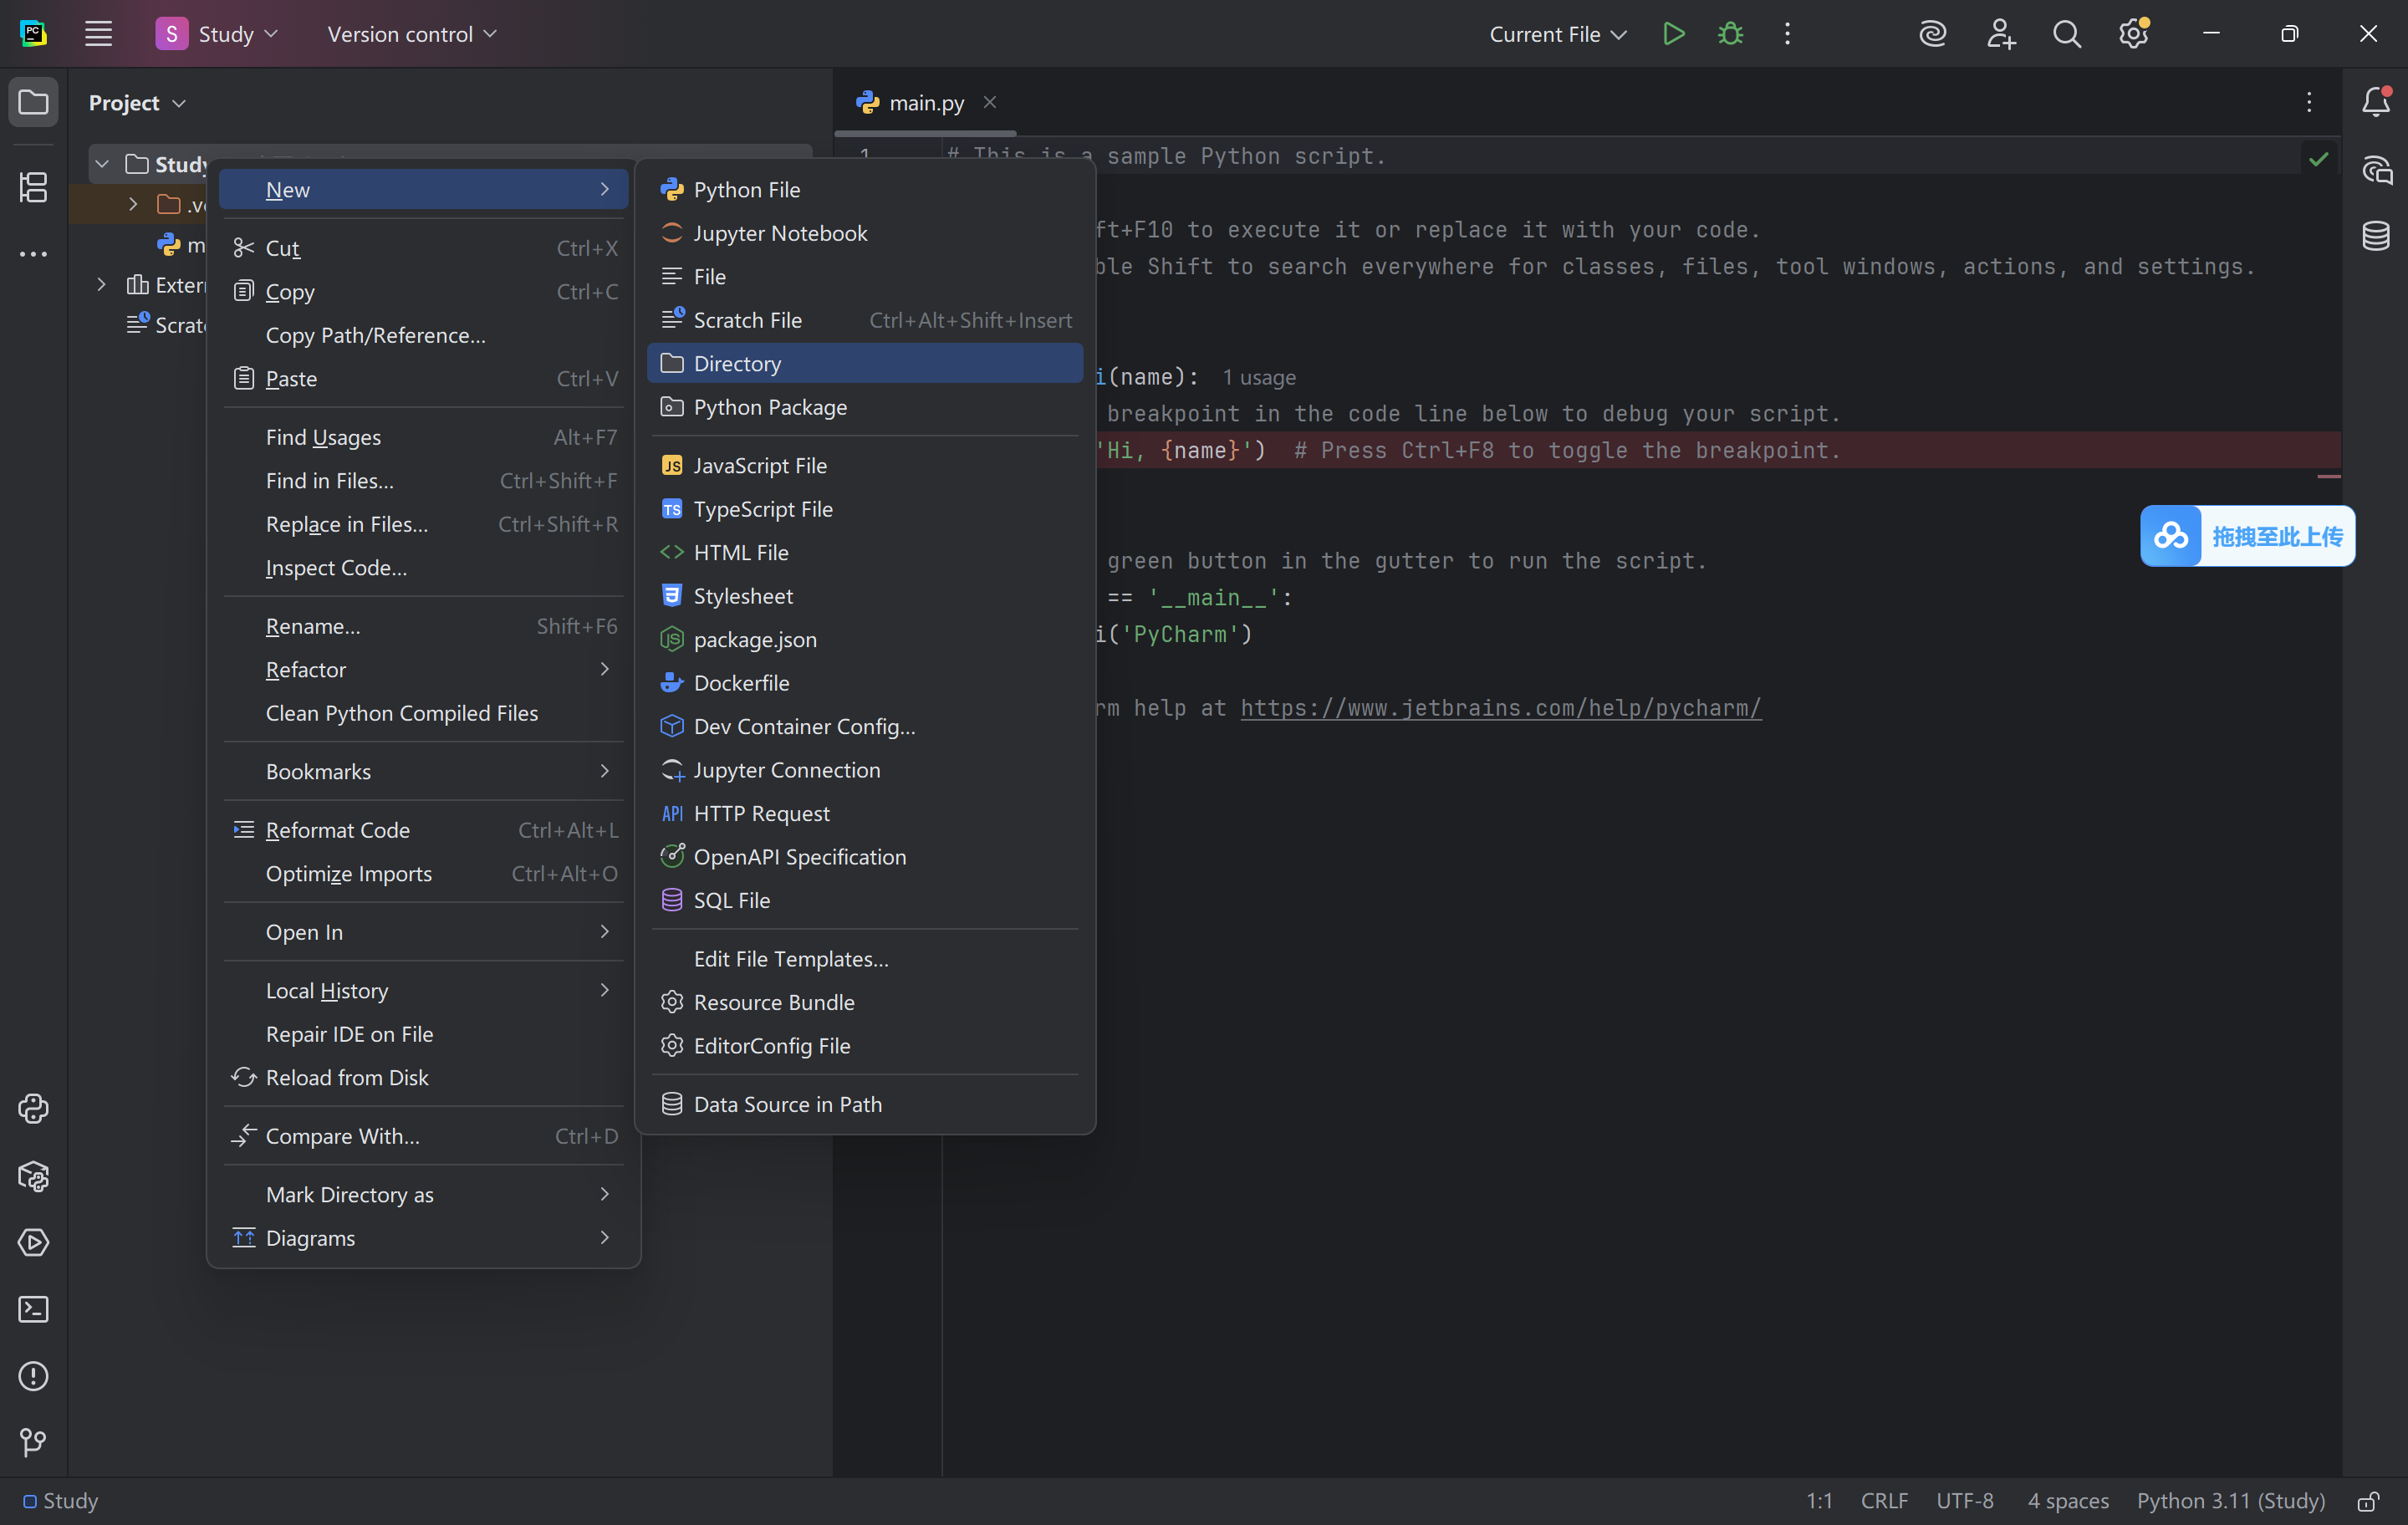This screenshot has width=2408, height=1525.
Task: Click the green Run button
Action: 1673,34
